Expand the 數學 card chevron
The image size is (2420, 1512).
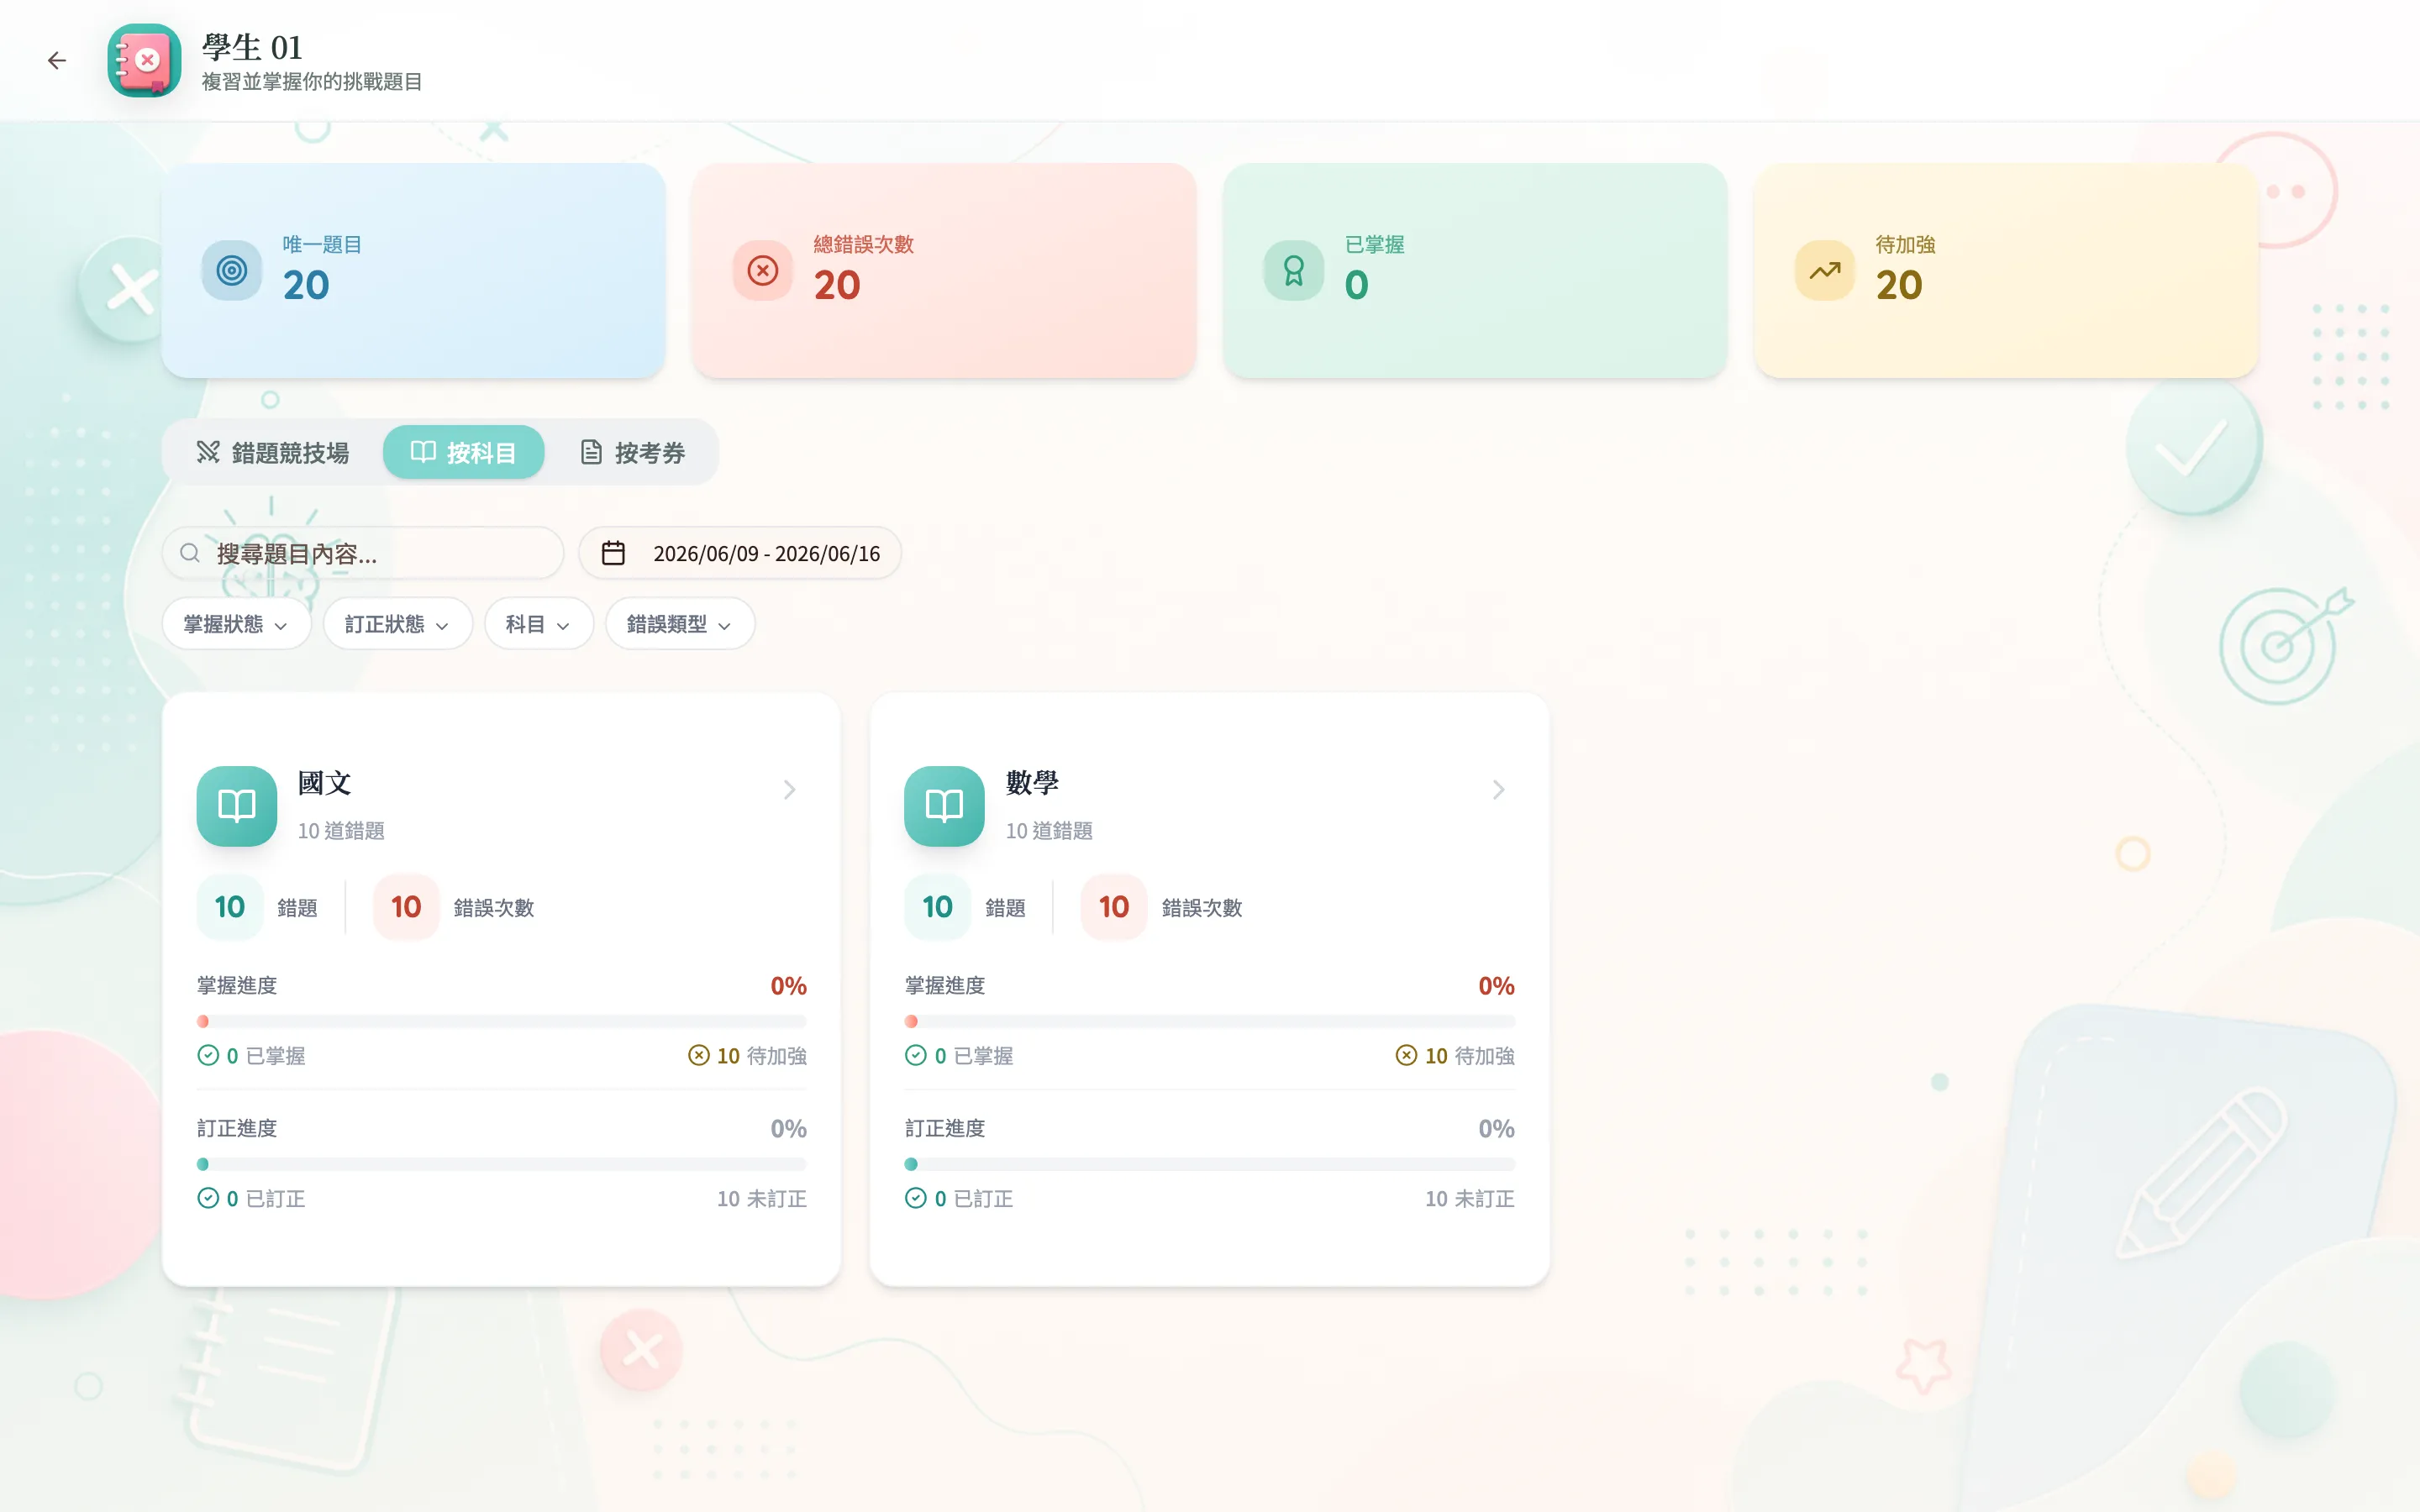[x=1498, y=790]
